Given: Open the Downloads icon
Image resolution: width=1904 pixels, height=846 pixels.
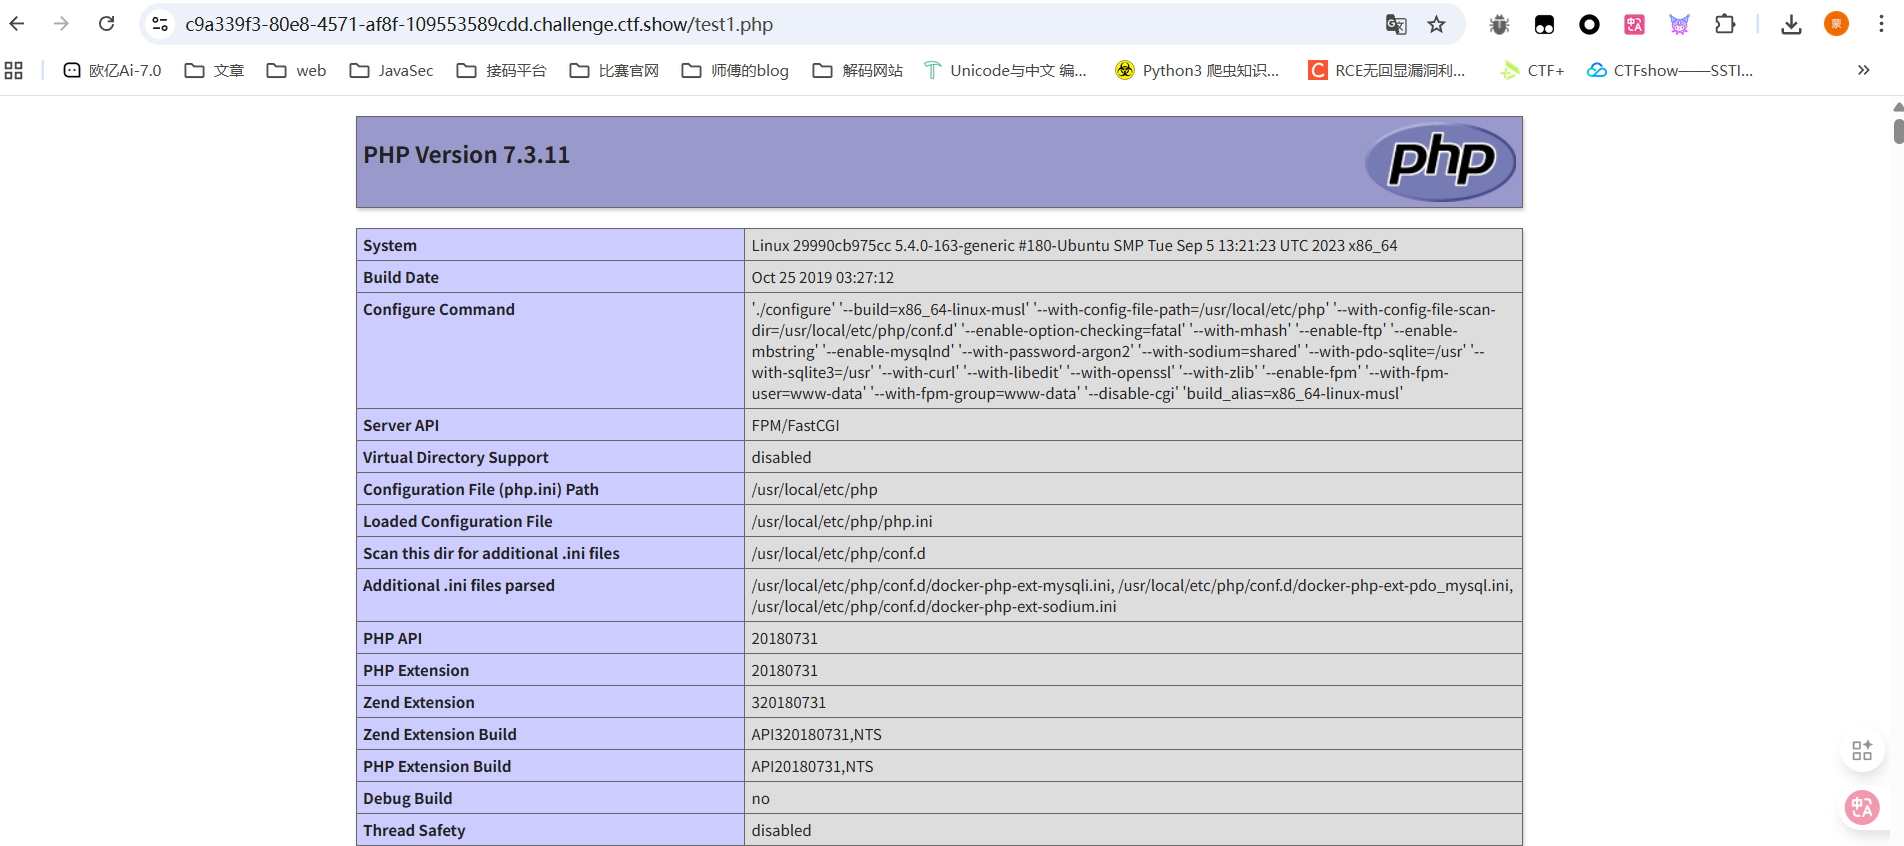Looking at the screenshot, I should [1791, 24].
